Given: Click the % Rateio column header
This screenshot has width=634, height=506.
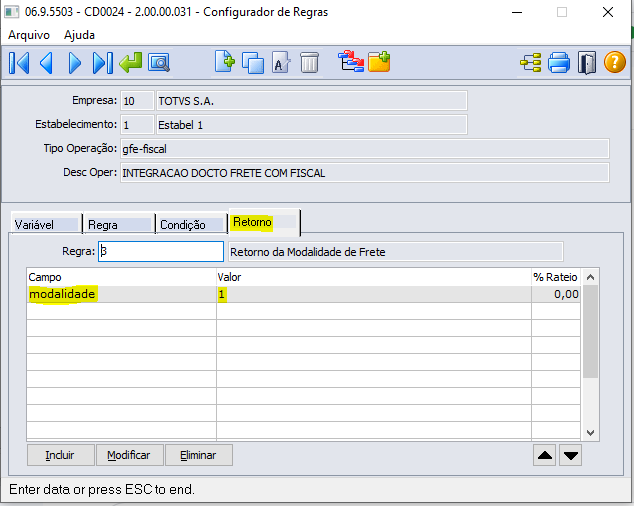Looking at the screenshot, I should click(556, 277).
